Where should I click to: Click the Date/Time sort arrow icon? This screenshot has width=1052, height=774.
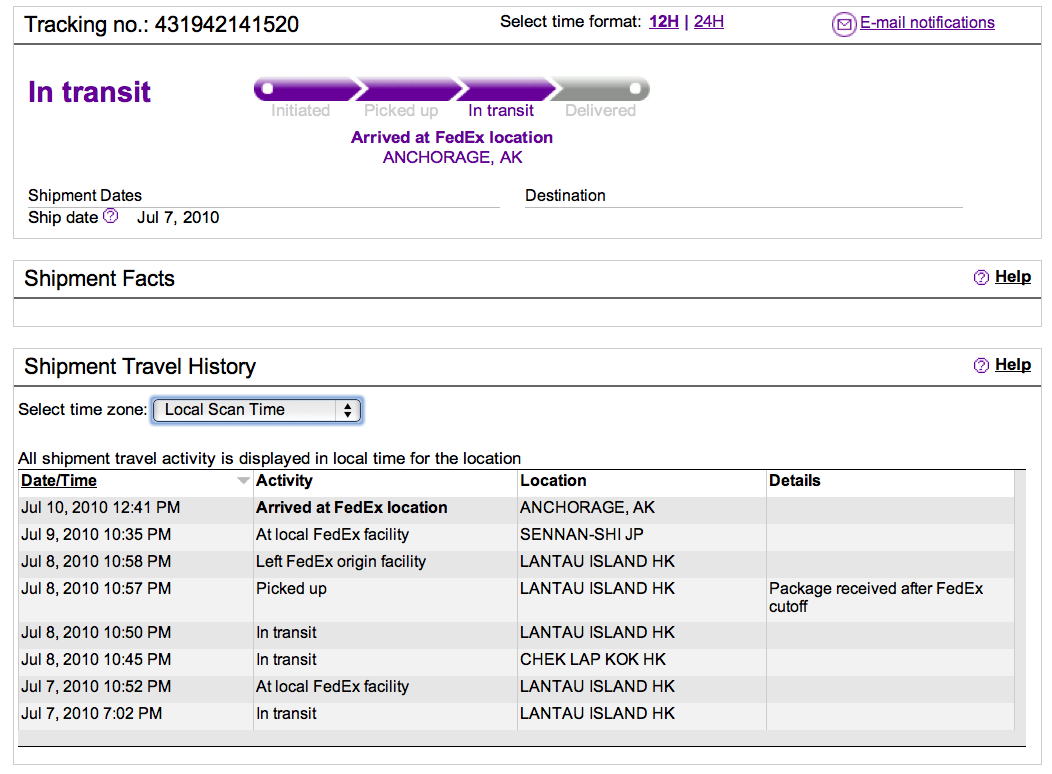pyautogui.click(x=243, y=480)
